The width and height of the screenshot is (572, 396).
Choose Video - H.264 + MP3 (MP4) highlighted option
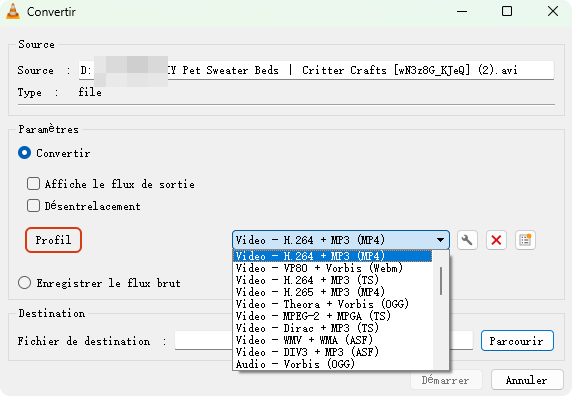pyautogui.click(x=332, y=256)
